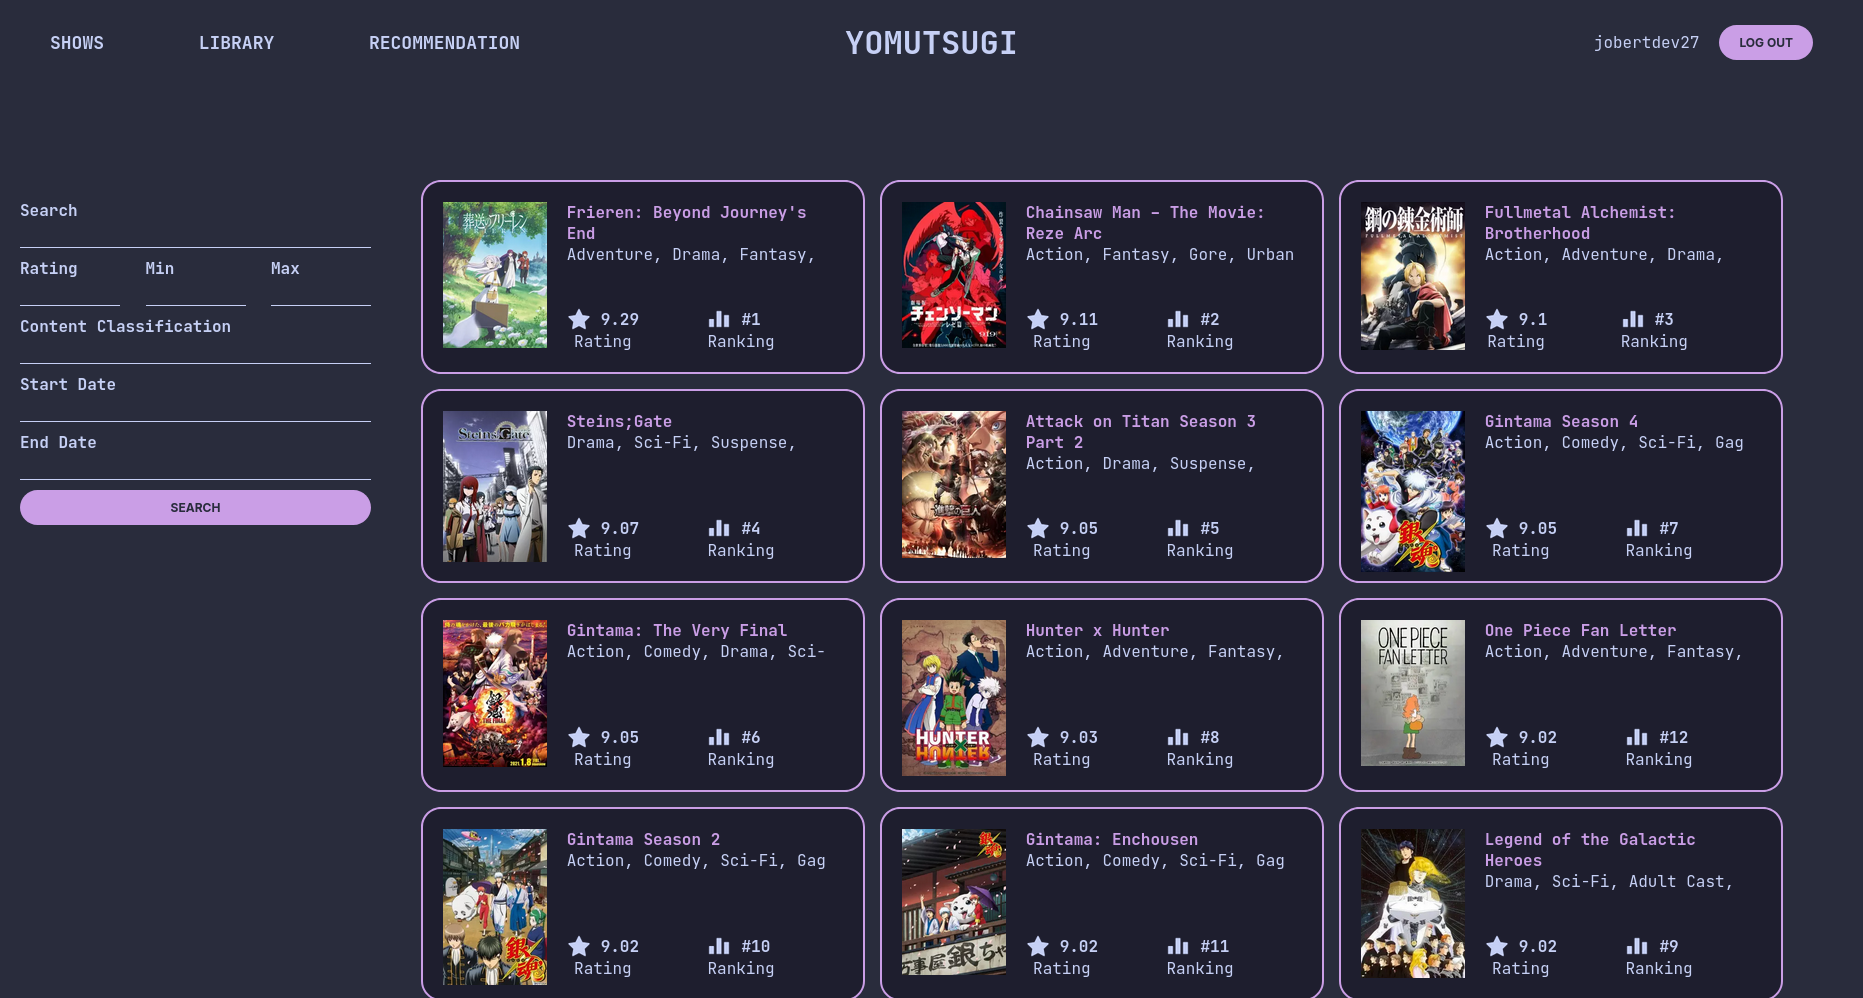Submit filters with the SEARCH button
1863x998 pixels.
[x=195, y=507]
